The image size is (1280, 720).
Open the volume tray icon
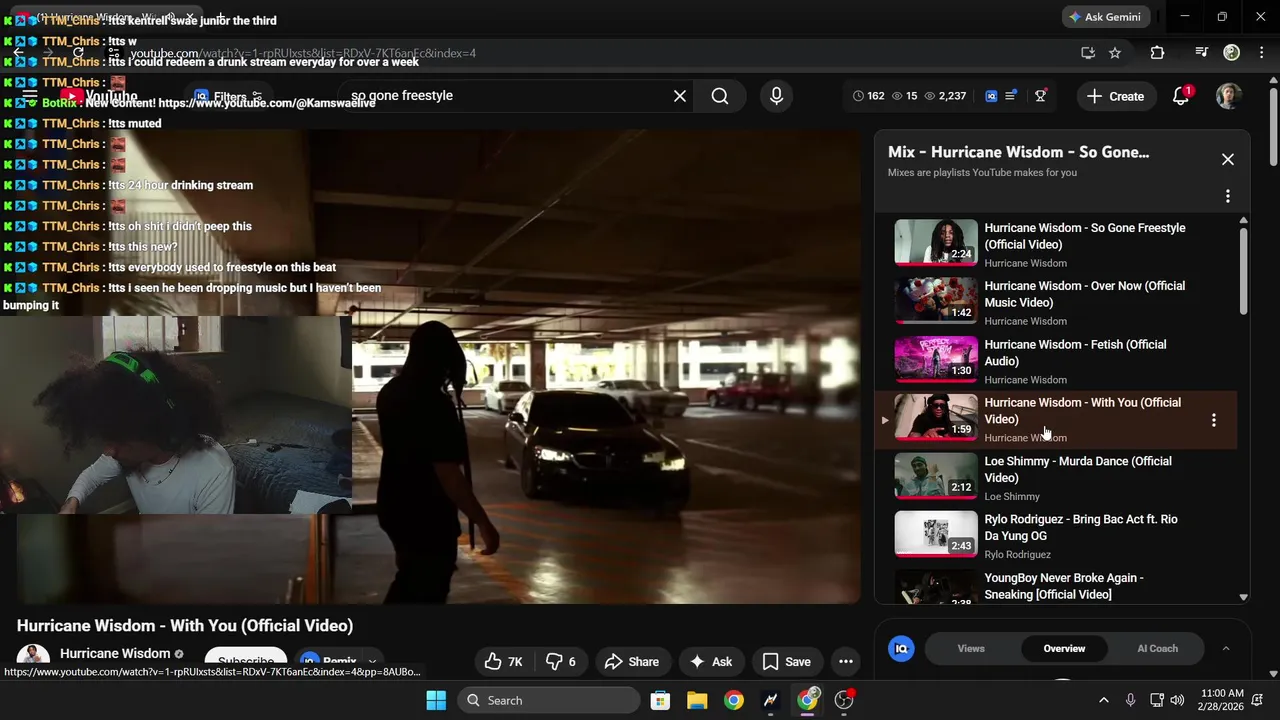1177,700
